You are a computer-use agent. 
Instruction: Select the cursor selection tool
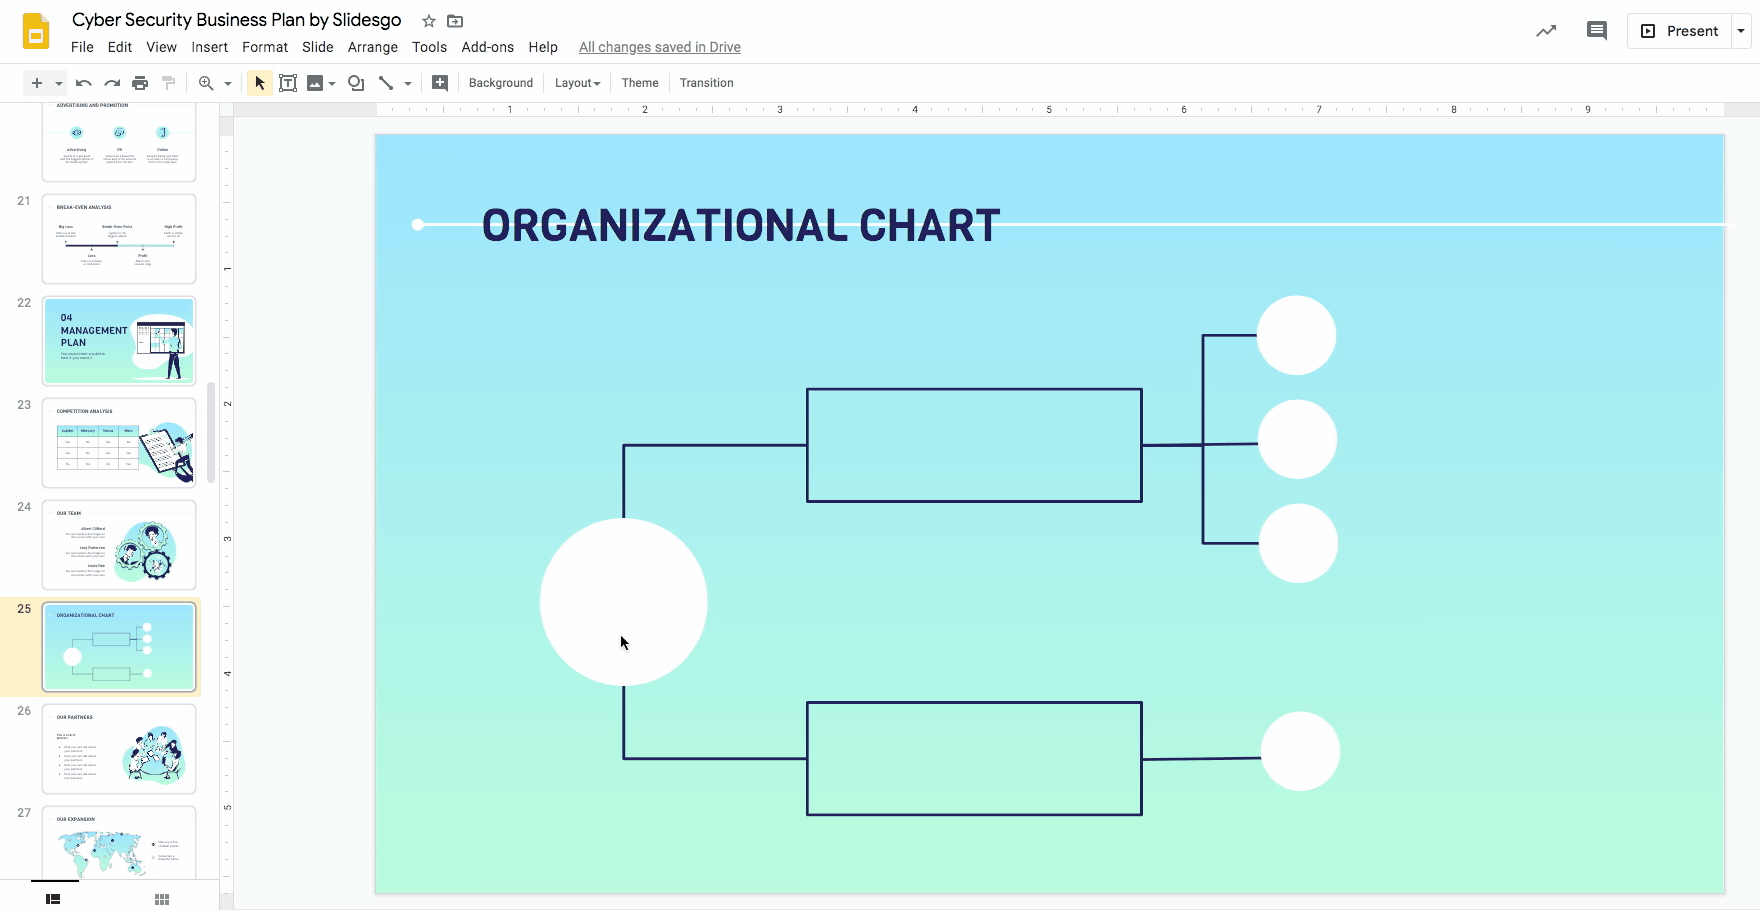point(259,83)
